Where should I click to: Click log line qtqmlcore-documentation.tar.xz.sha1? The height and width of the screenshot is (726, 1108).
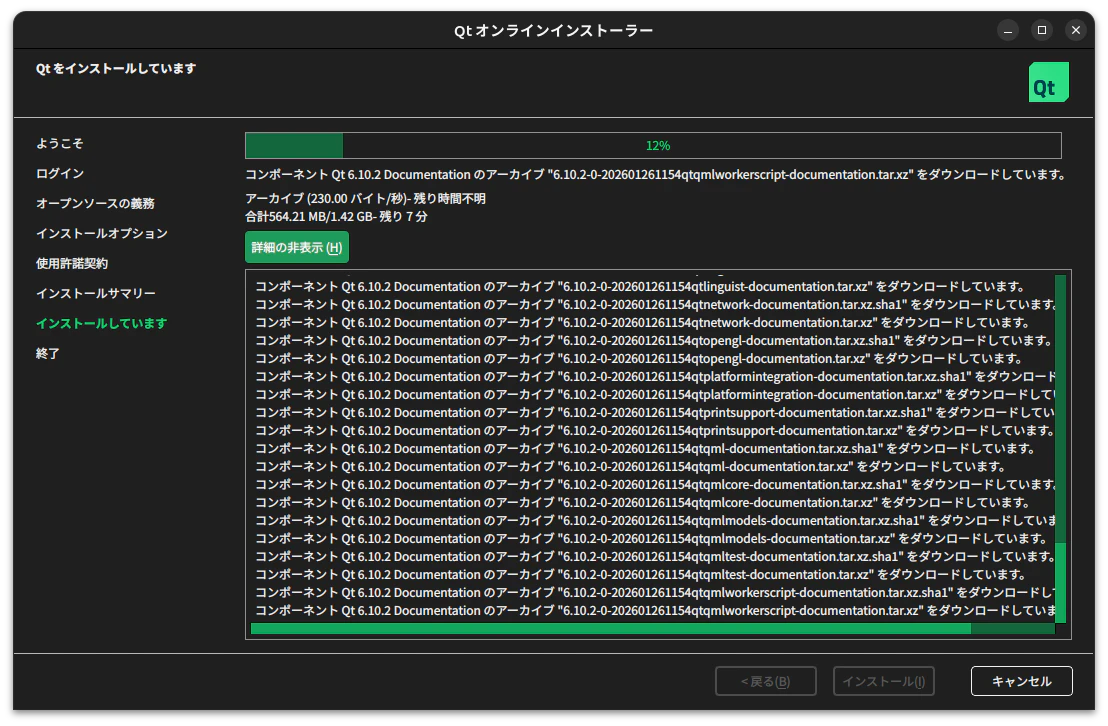(x=655, y=485)
